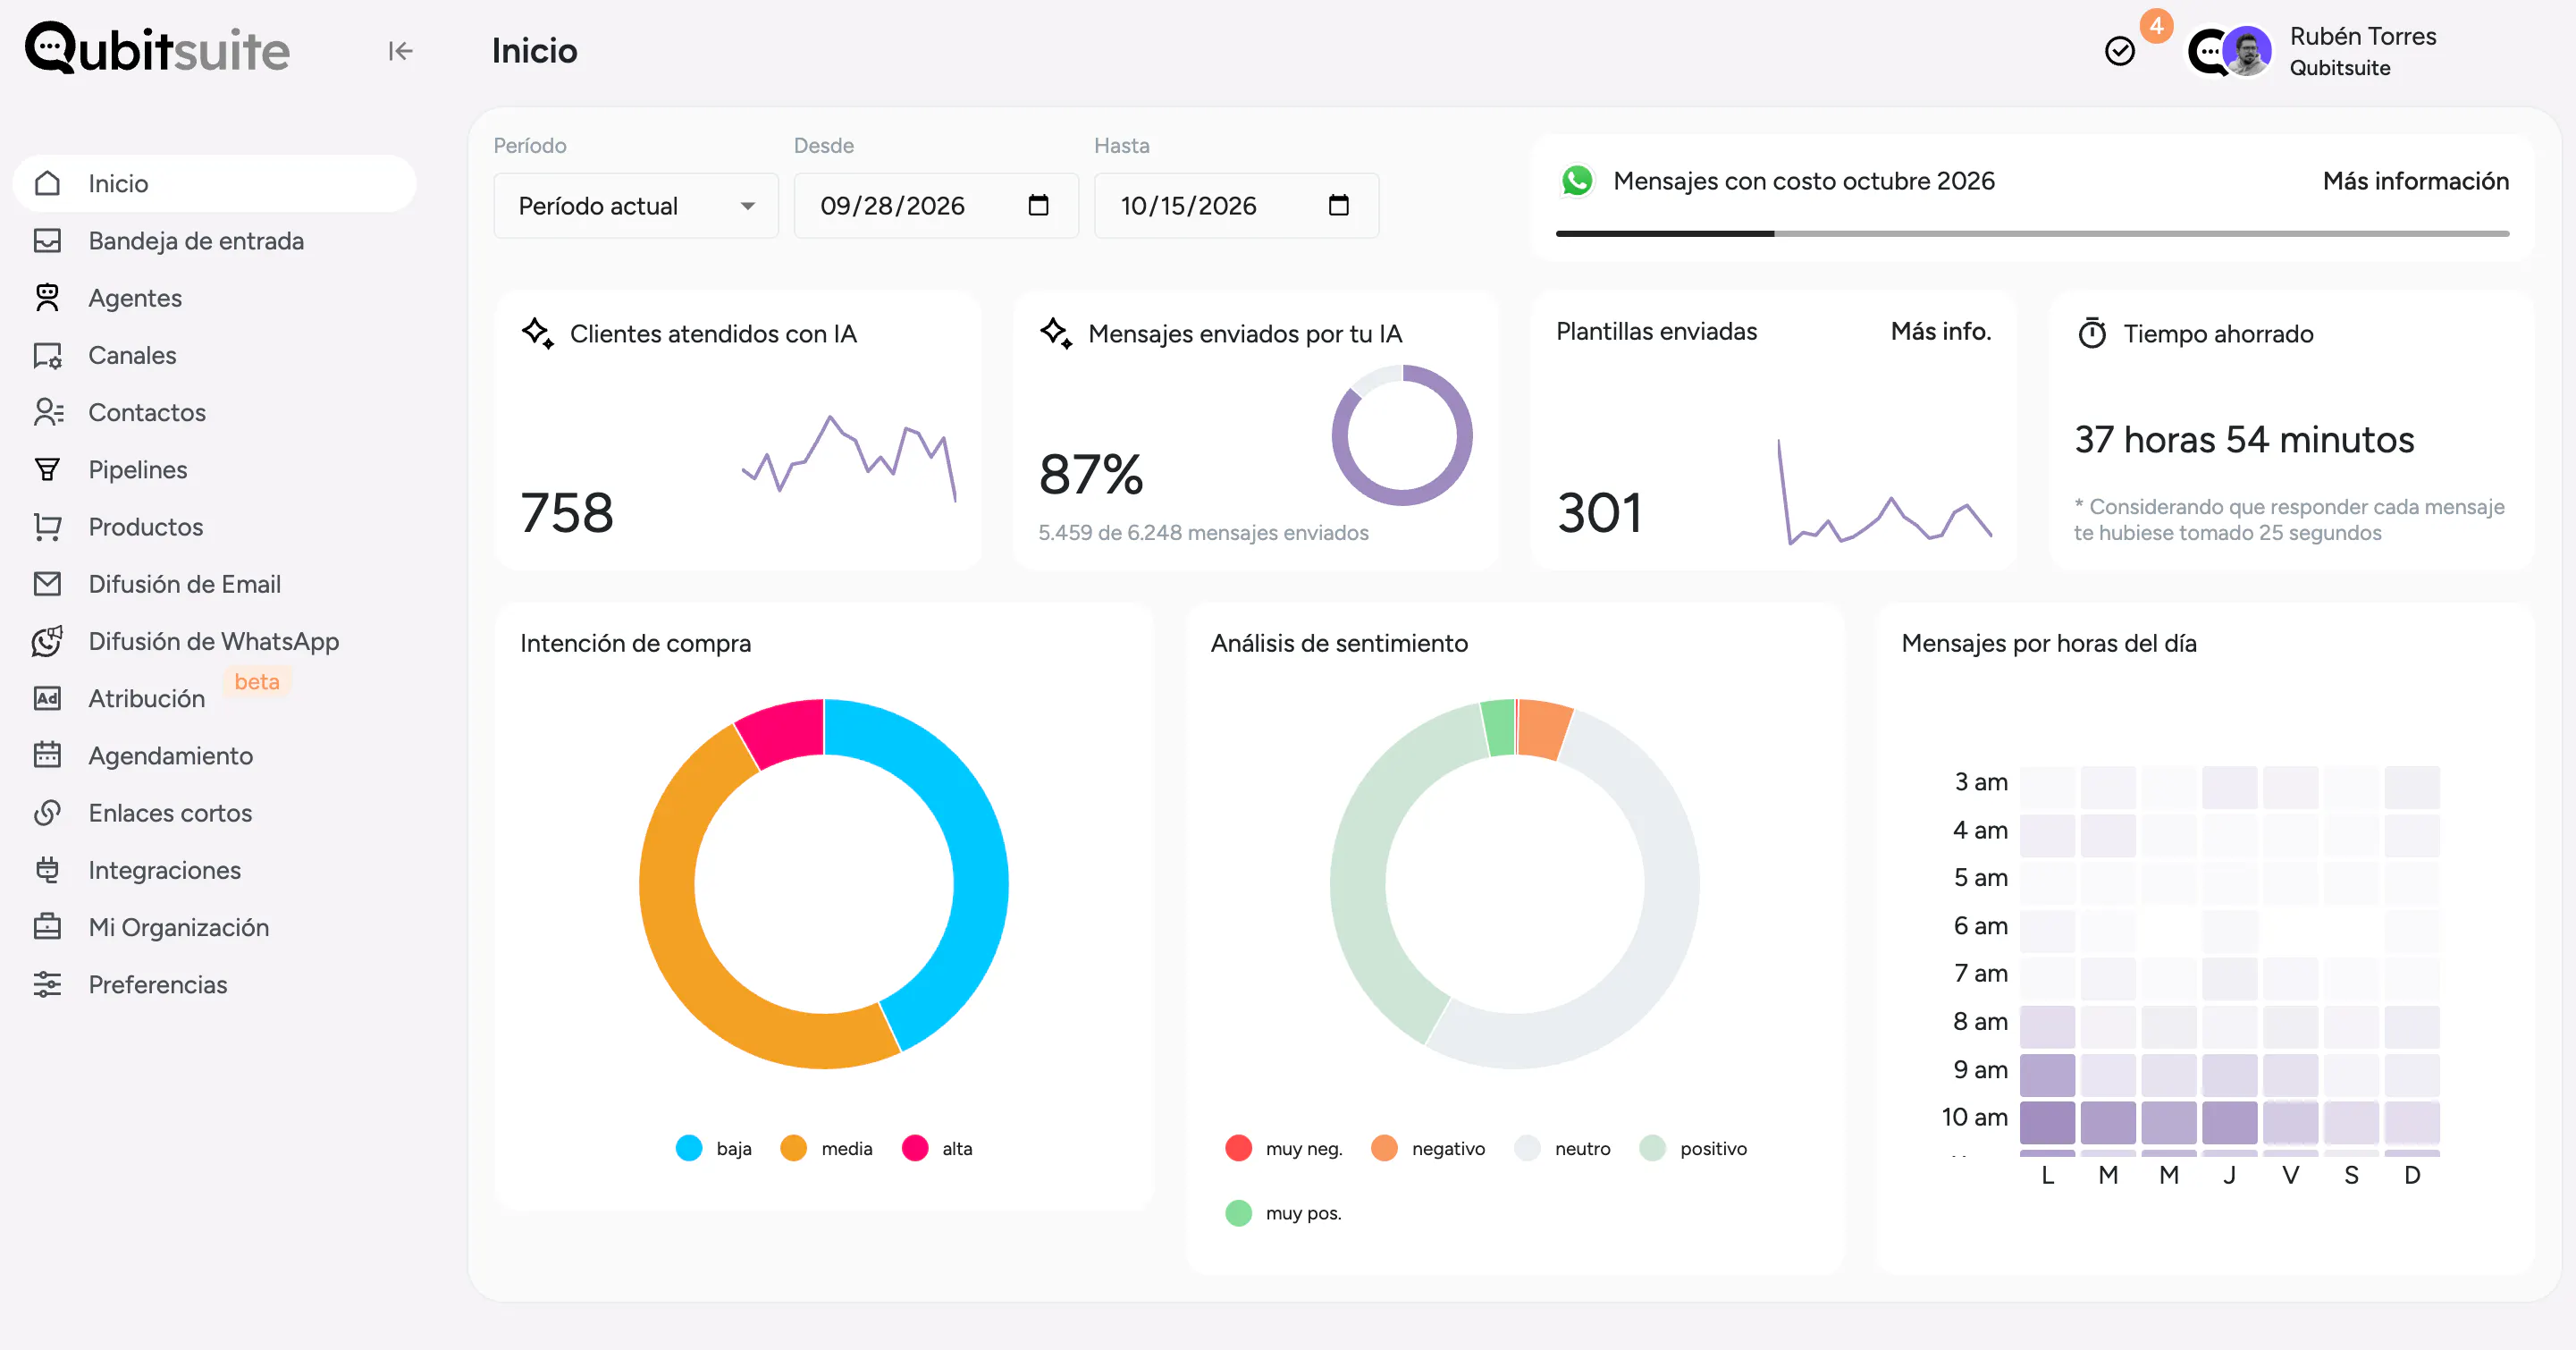
Task: Open Bandeja de entrada inbox icon
Action: pyautogui.click(x=47, y=240)
